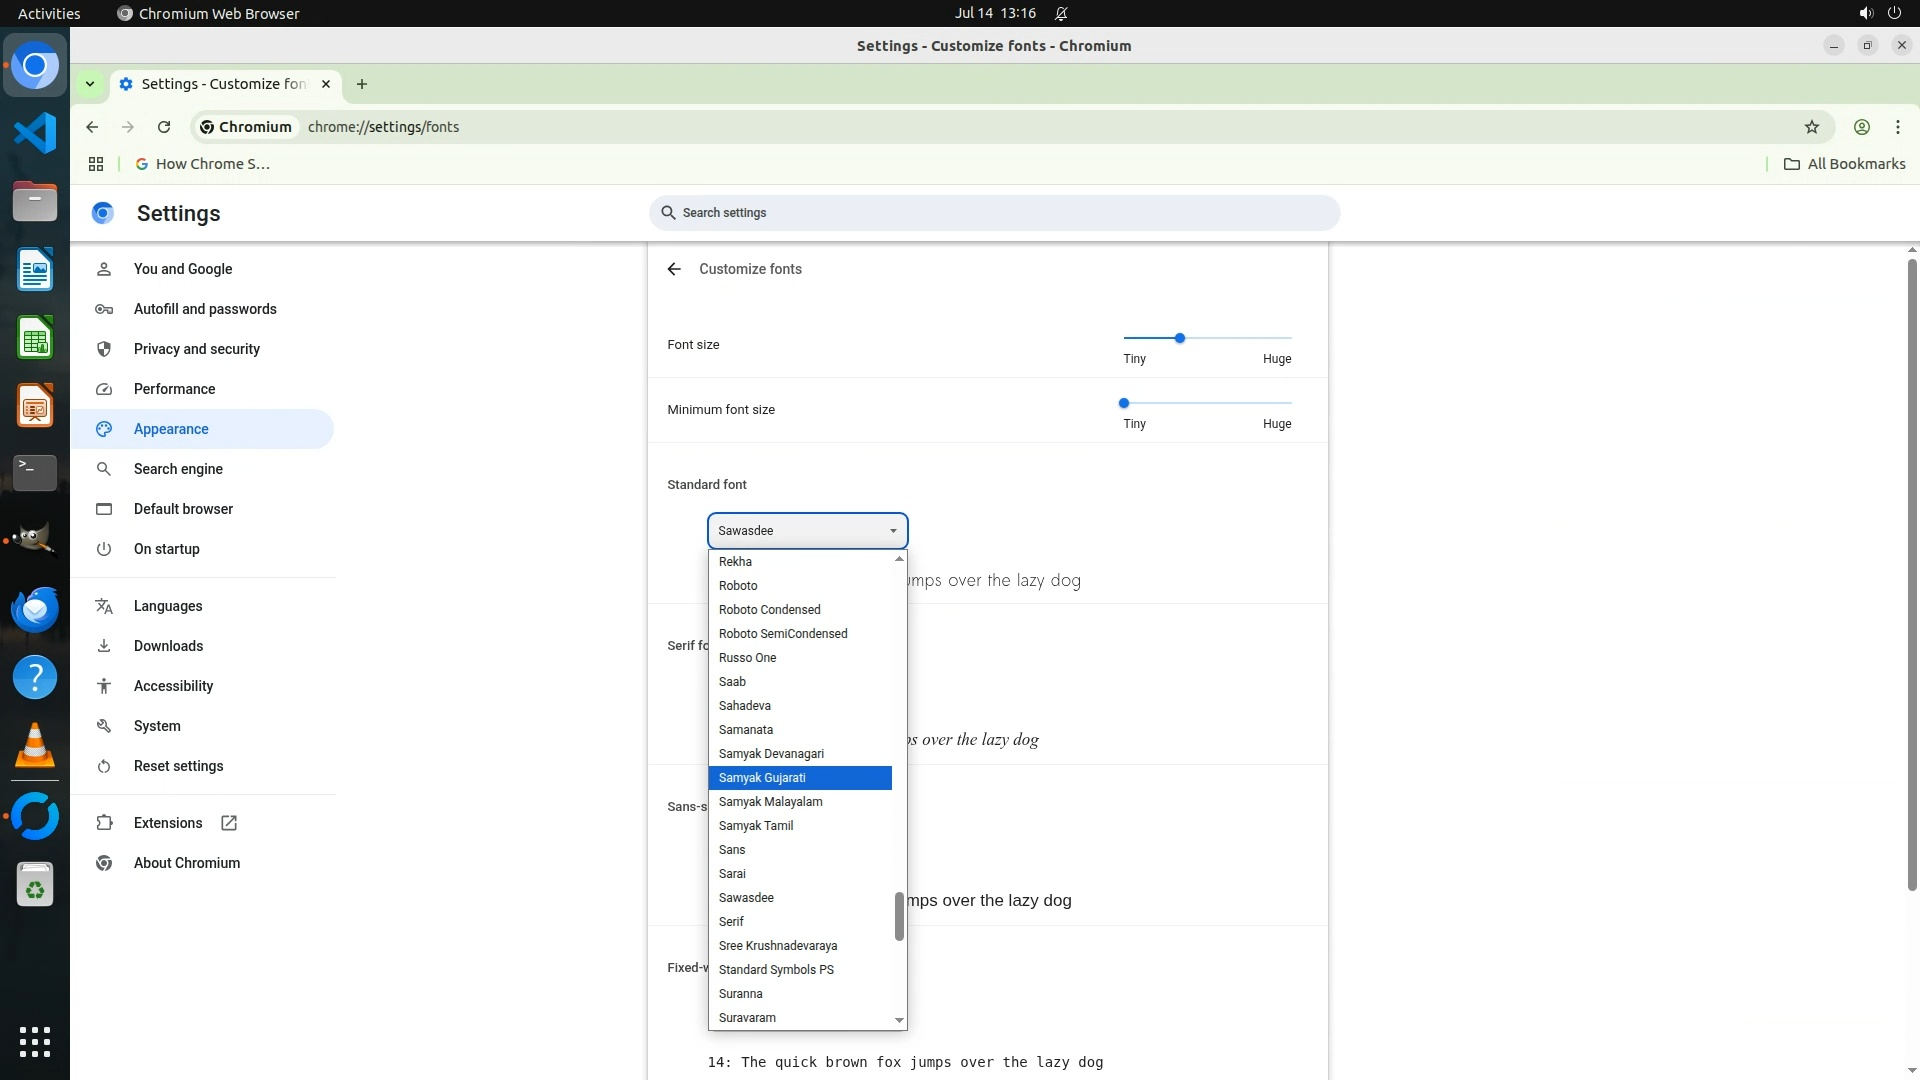Collapse the Sawasdee standard font dropdown

807,531
